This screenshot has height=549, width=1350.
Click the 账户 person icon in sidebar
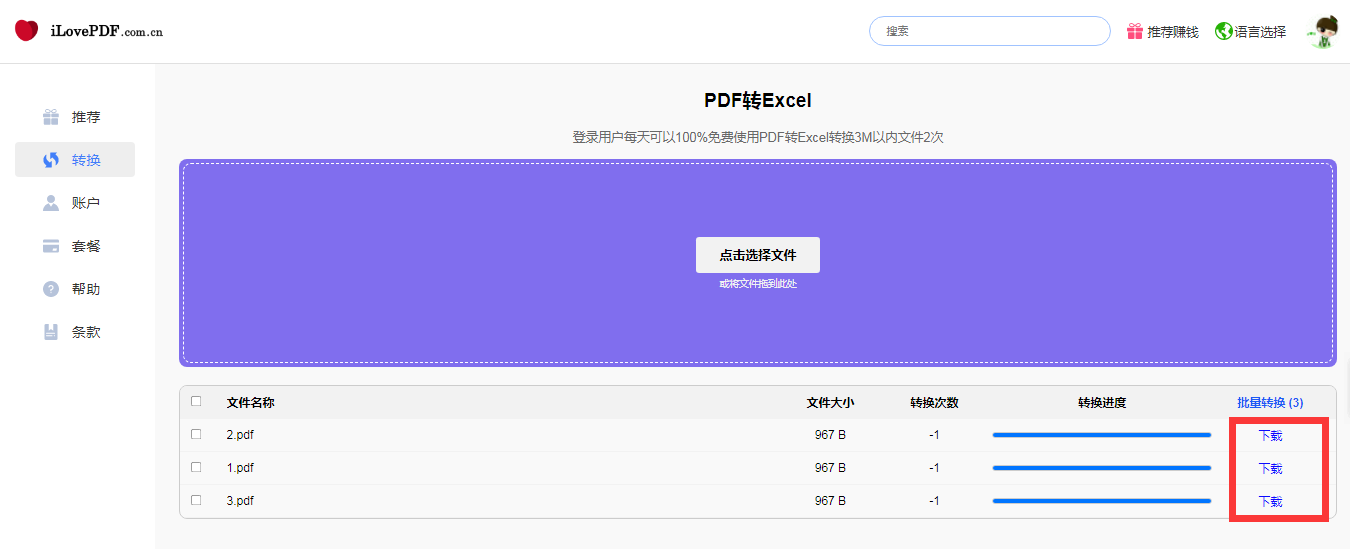pyautogui.click(x=51, y=203)
